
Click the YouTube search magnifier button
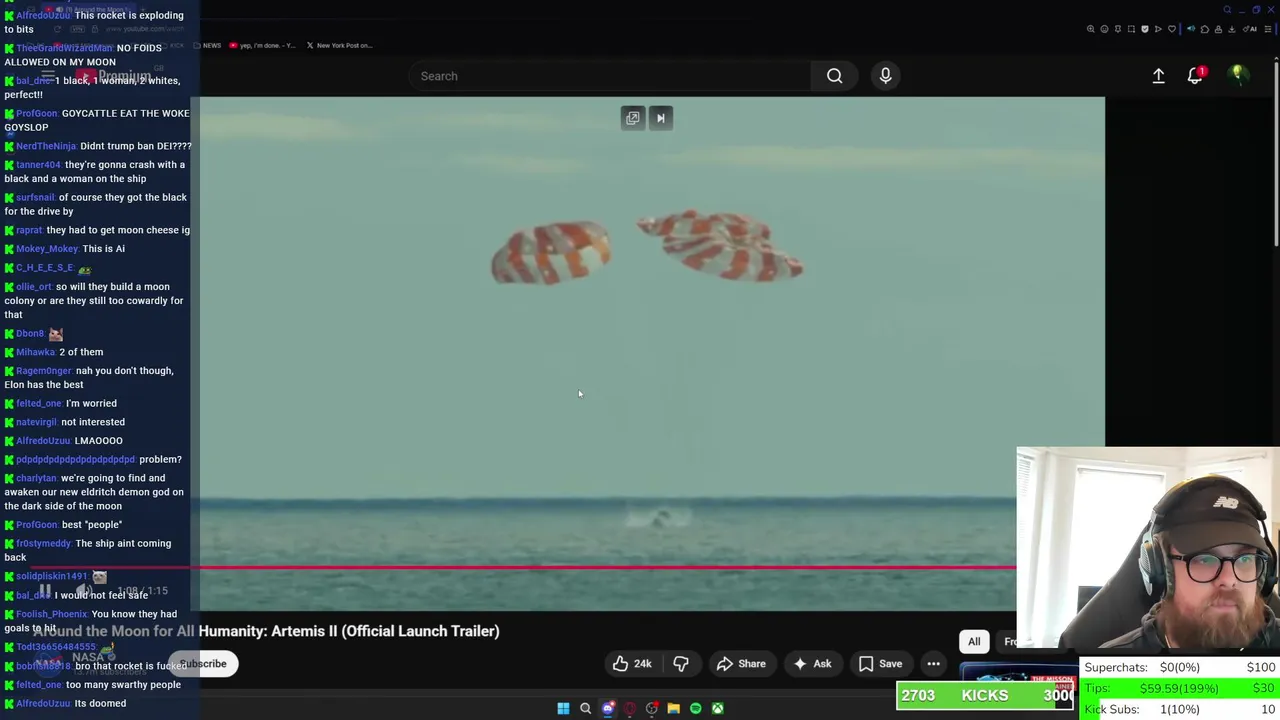(x=834, y=76)
